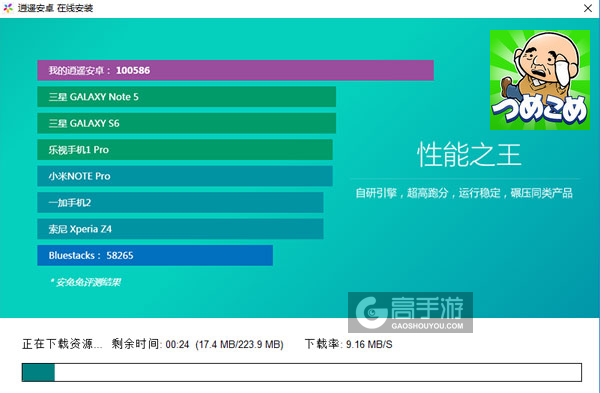Screen dimensions: 600x393
Task: Click the 逍遥安卓 logo icon in title bar
Action: tap(8, 8)
